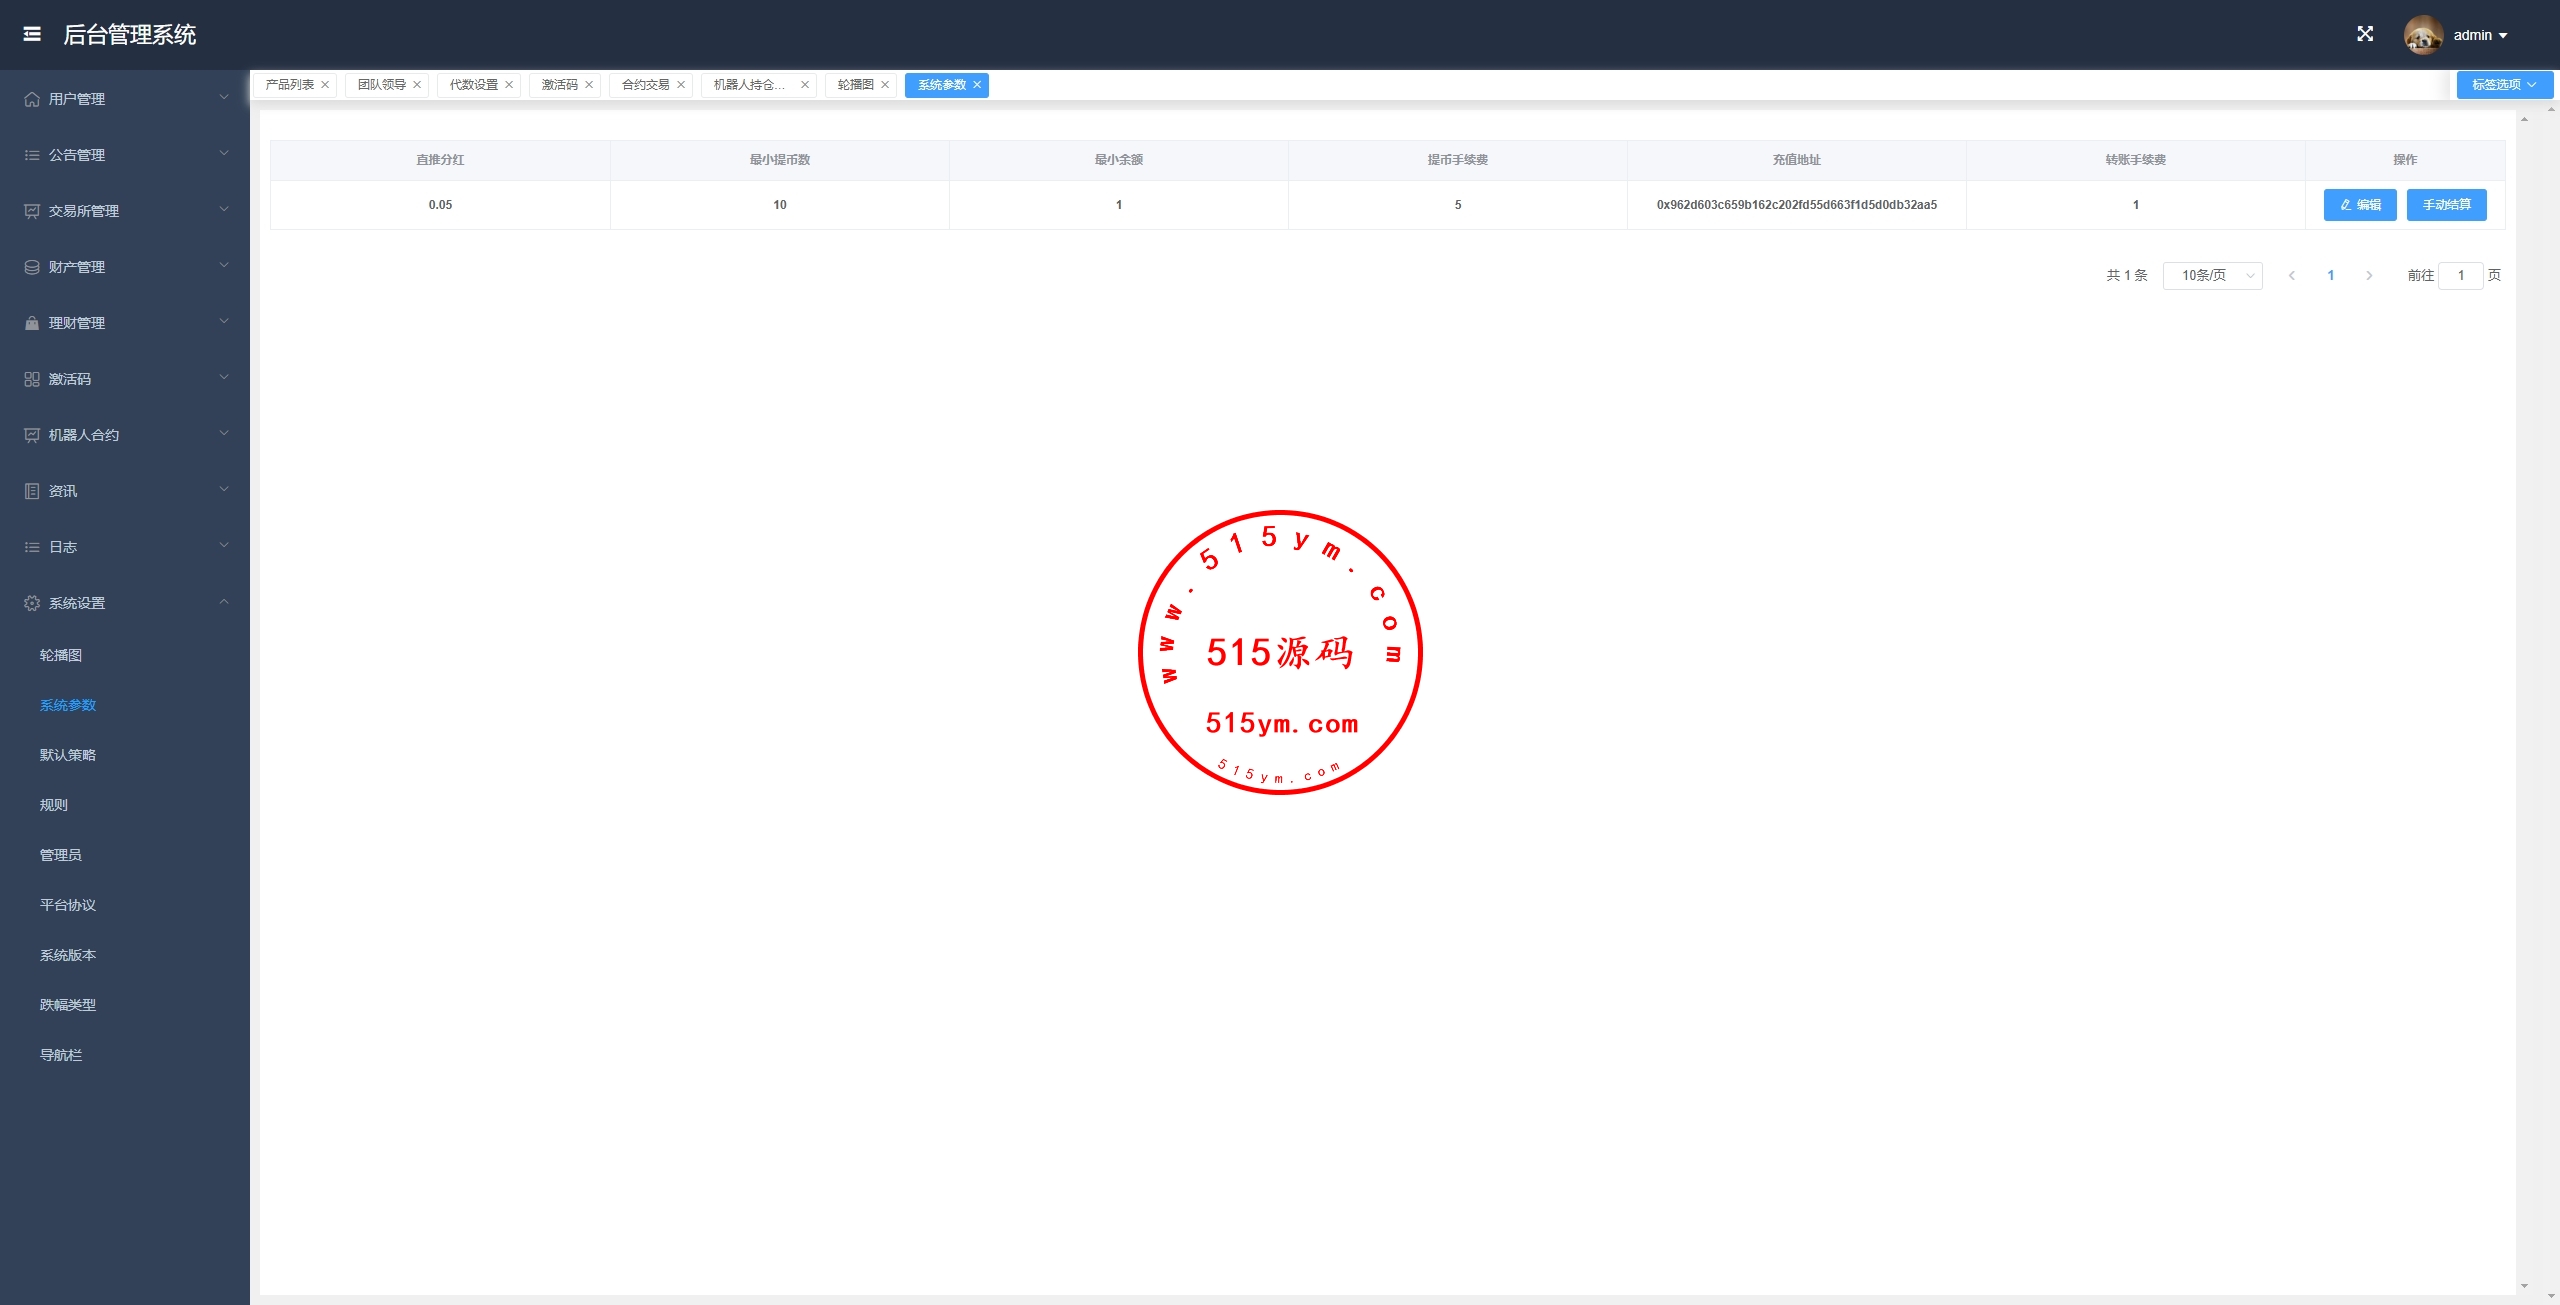The width and height of the screenshot is (2560, 1305).
Task: Click the 系统设置 gear icon
Action: 32,603
